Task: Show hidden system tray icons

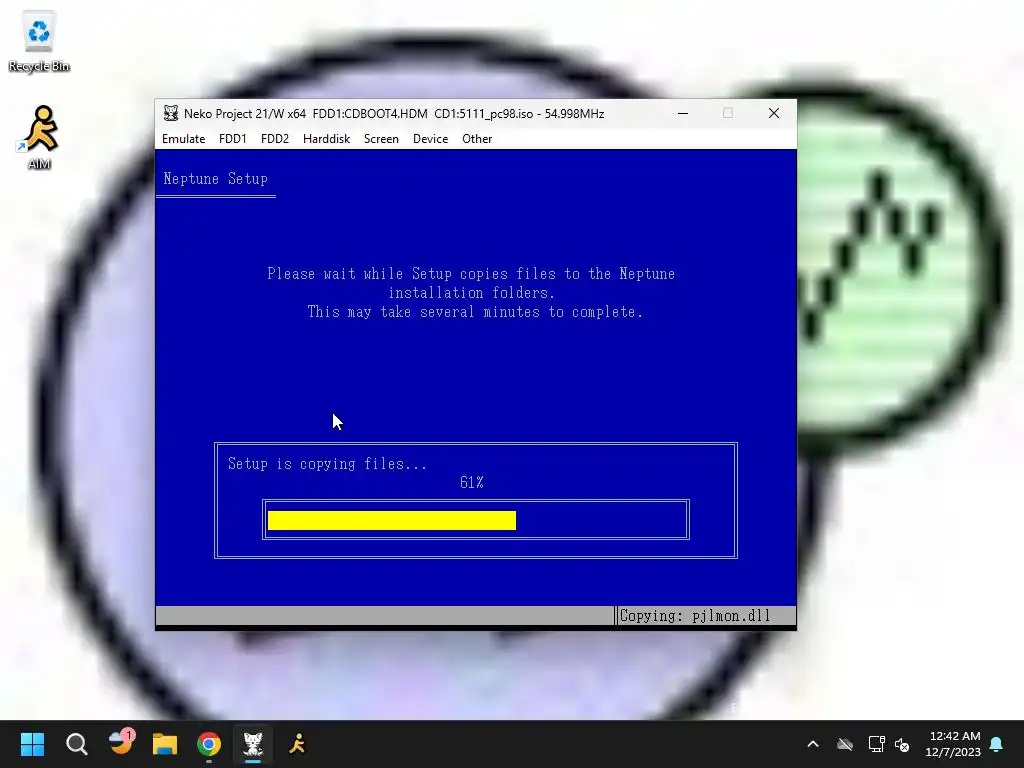Action: [x=813, y=744]
